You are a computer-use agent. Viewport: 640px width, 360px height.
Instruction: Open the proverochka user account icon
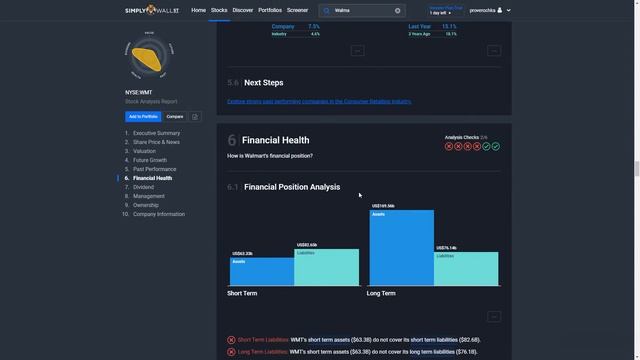[500, 10]
